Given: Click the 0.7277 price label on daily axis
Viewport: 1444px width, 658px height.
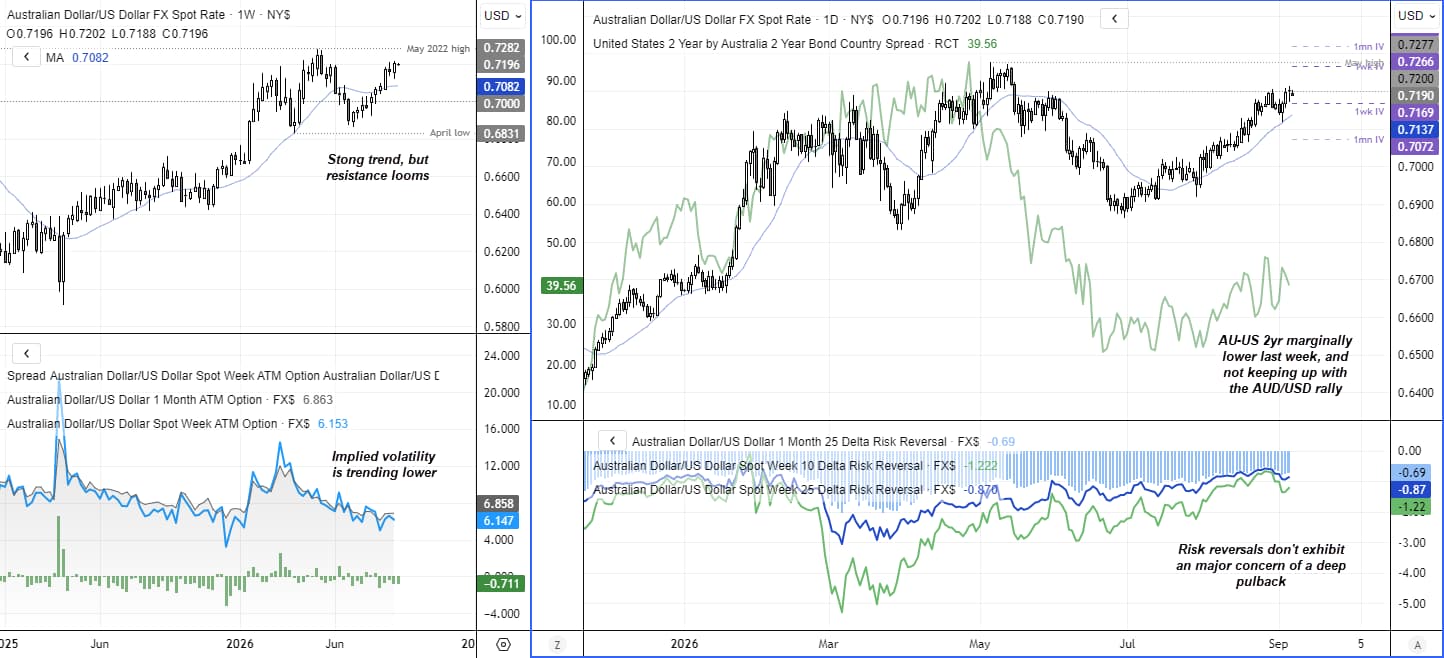Looking at the screenshot, I should pos(1414,45).
